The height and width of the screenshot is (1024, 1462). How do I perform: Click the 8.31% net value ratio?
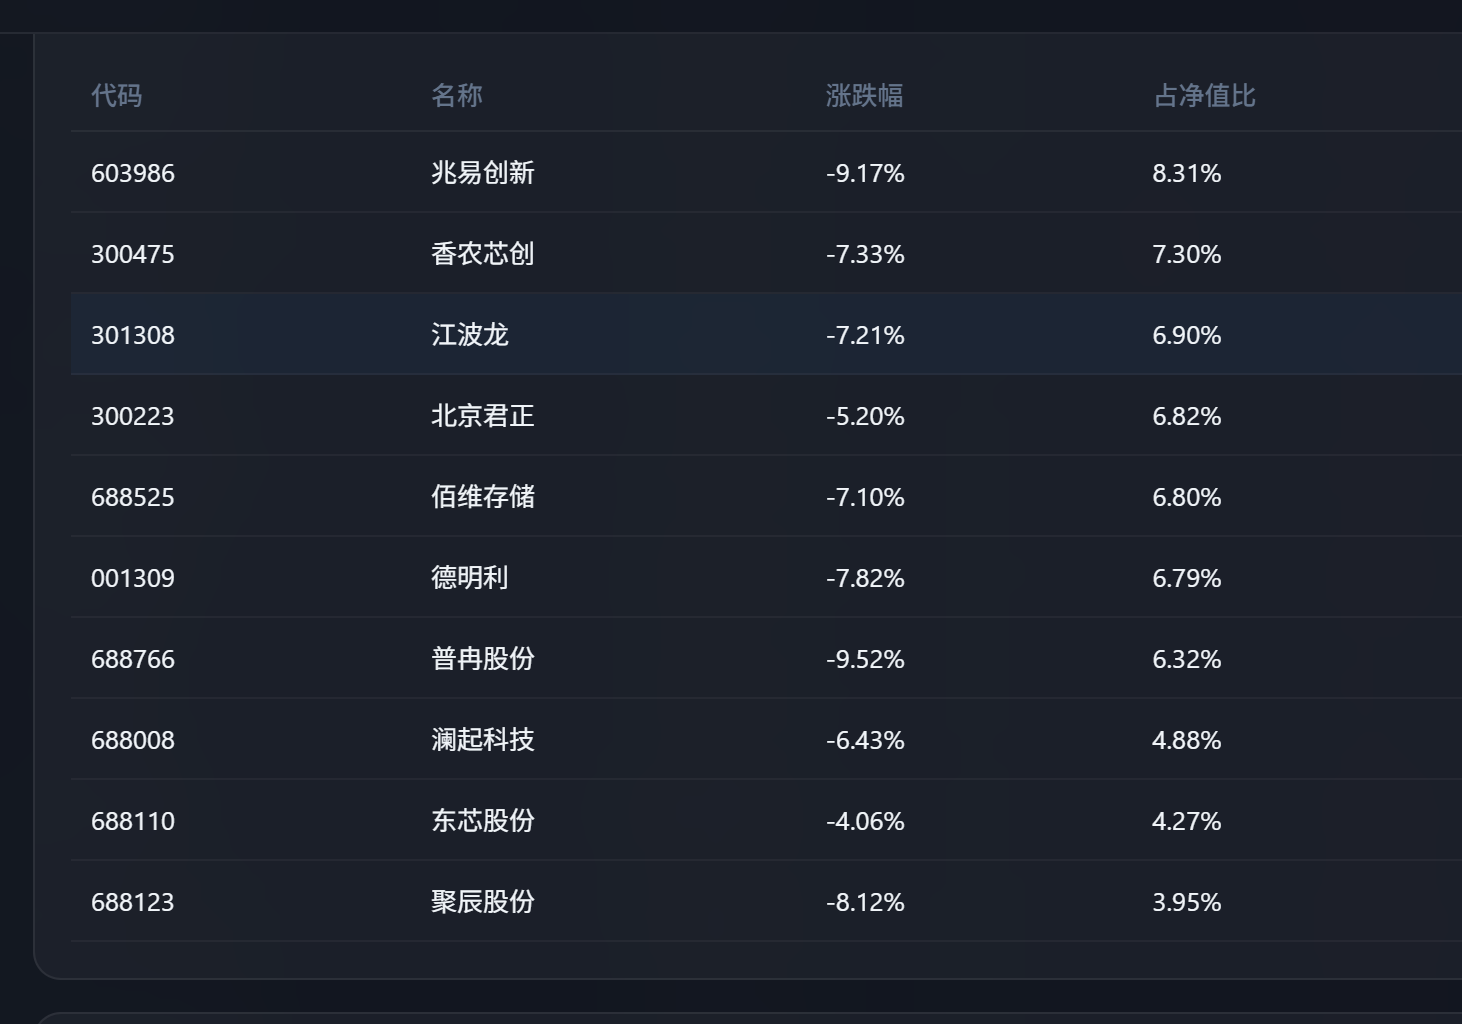pos(1187,173)
